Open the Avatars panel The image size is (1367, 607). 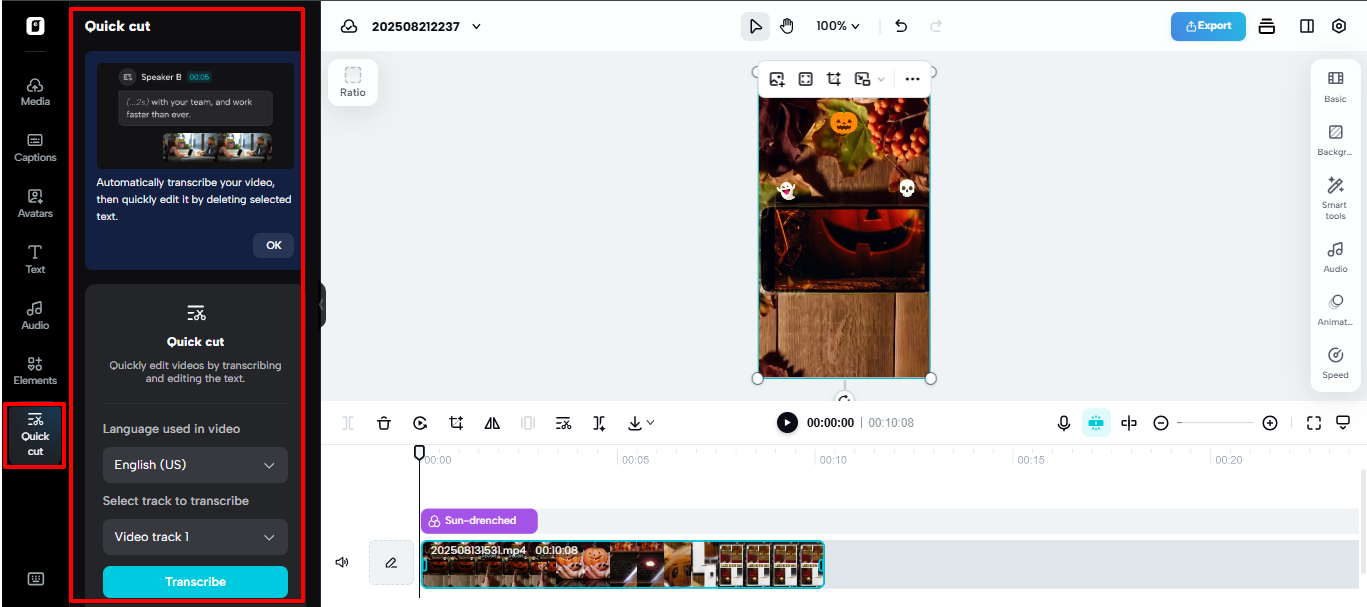(x=35, y=203)
